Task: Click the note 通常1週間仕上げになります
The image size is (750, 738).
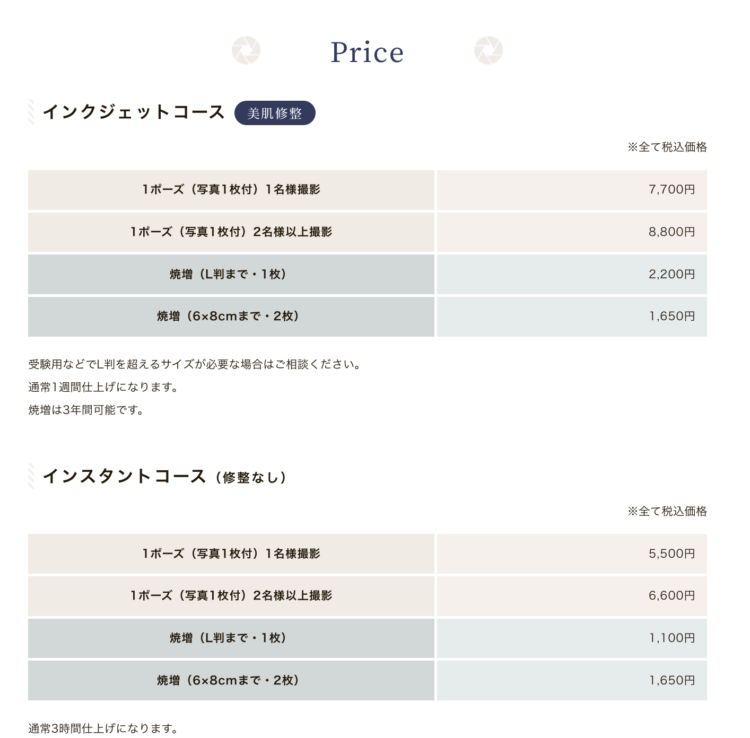Action: [103, 387]
